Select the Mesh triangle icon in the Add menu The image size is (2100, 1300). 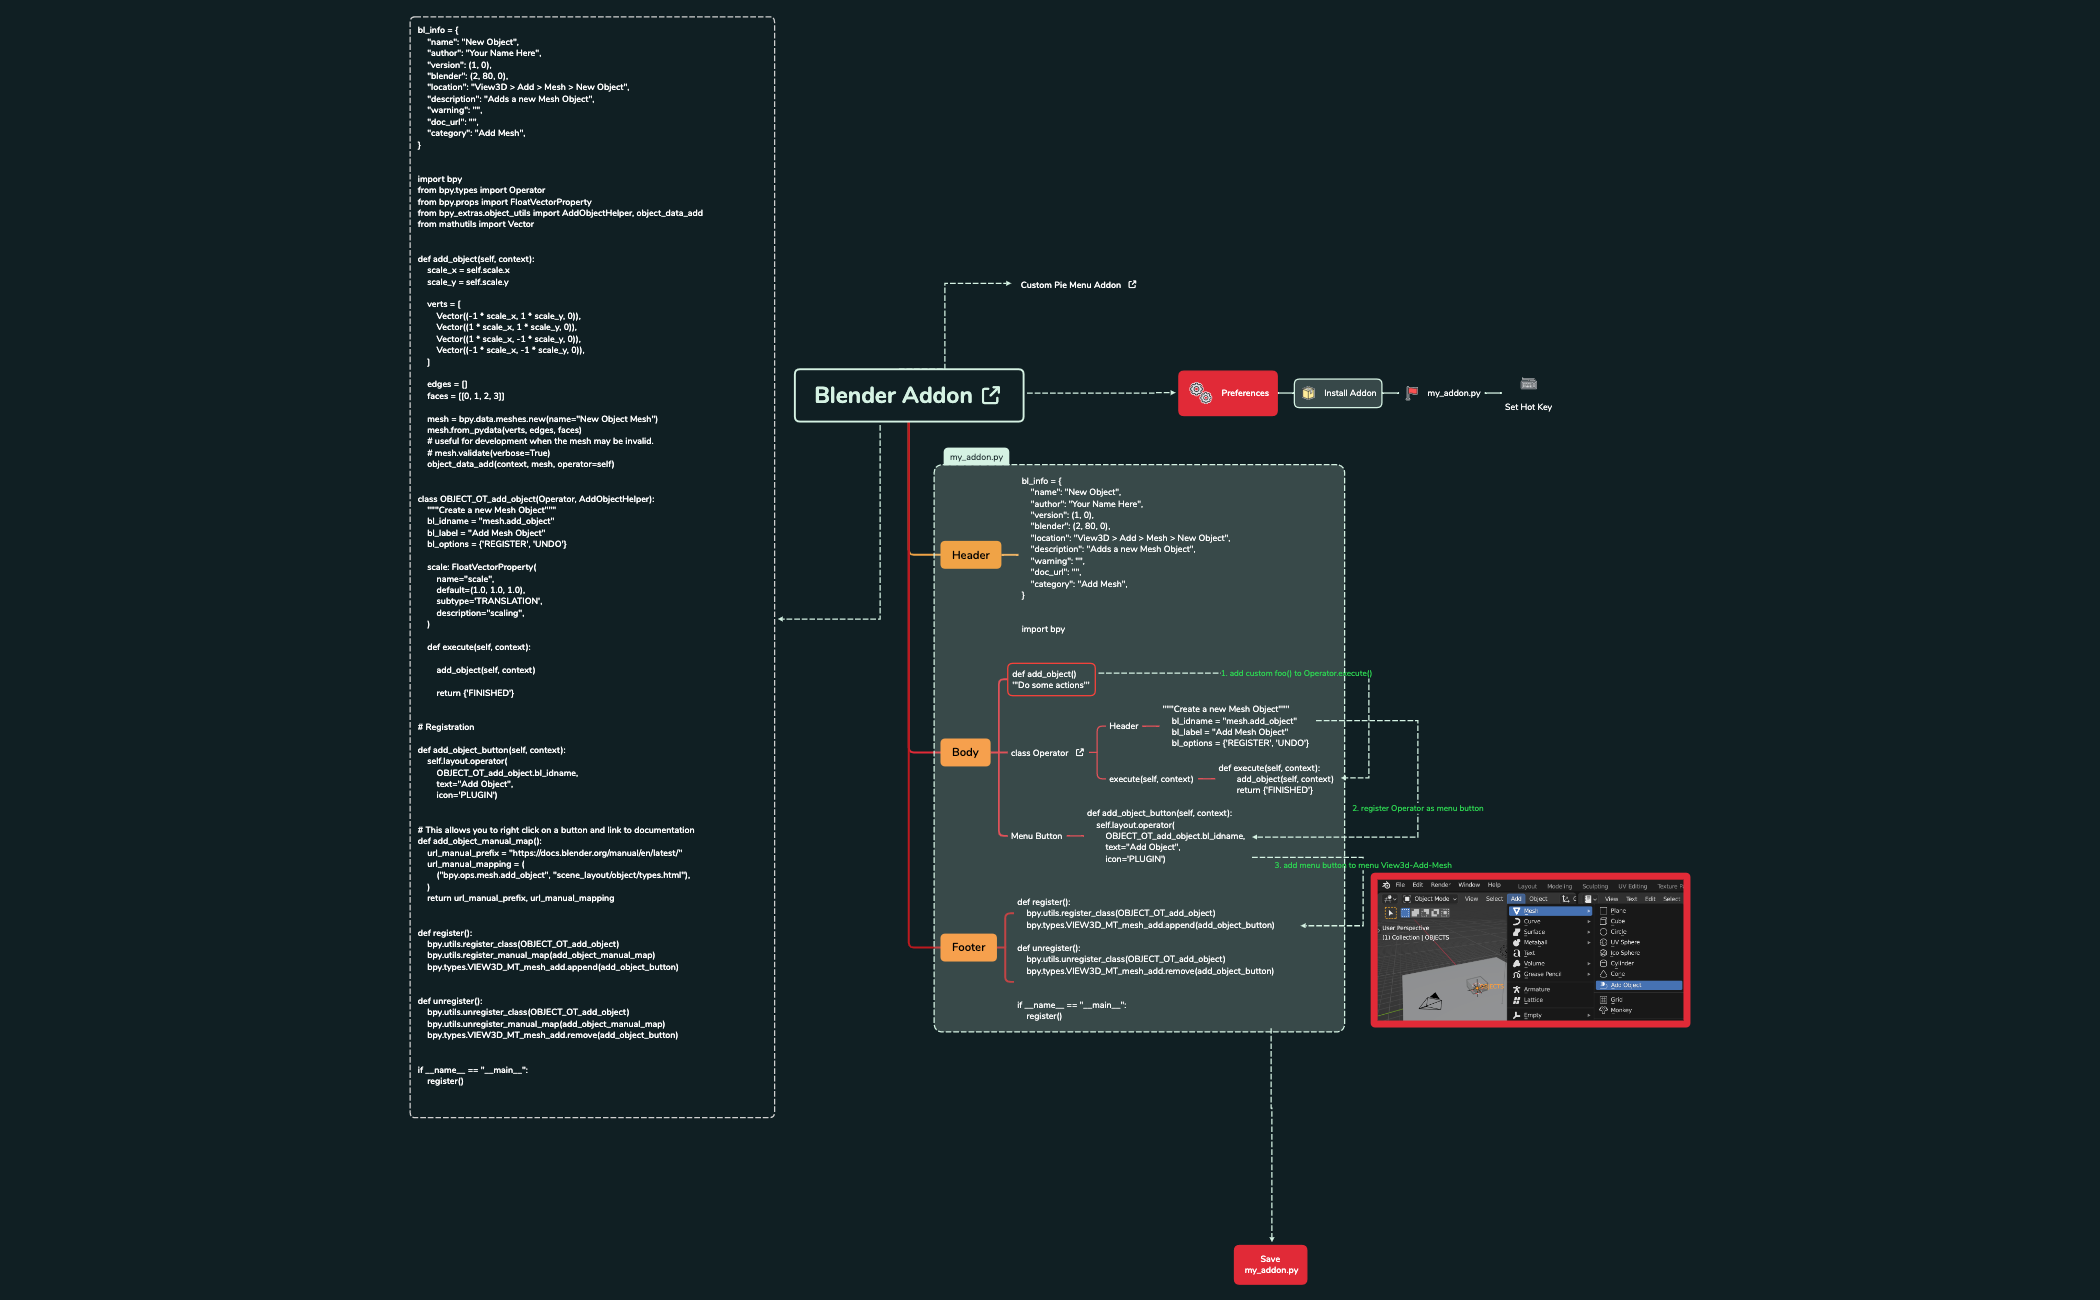point(1516,911)
